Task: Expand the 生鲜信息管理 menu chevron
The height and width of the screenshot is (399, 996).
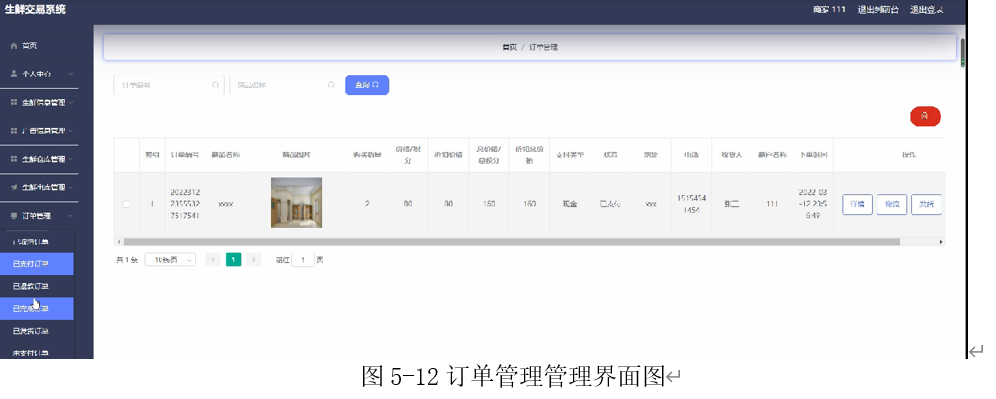Action: [71, 102]
